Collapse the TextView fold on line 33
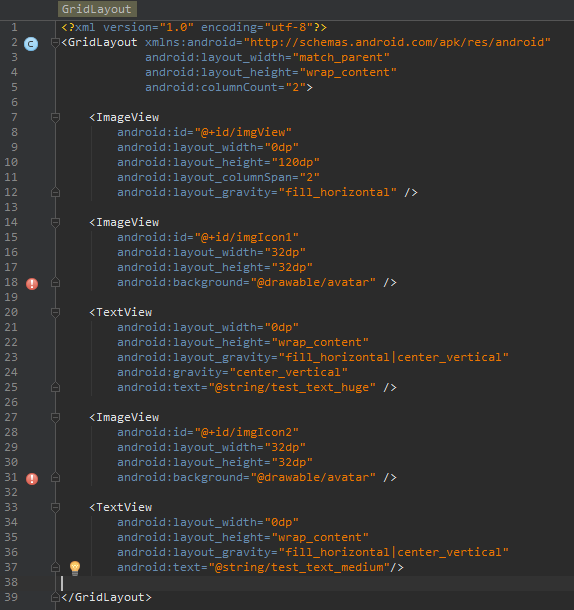The width and height of the screenshot is (574, 610). [55, 507]
